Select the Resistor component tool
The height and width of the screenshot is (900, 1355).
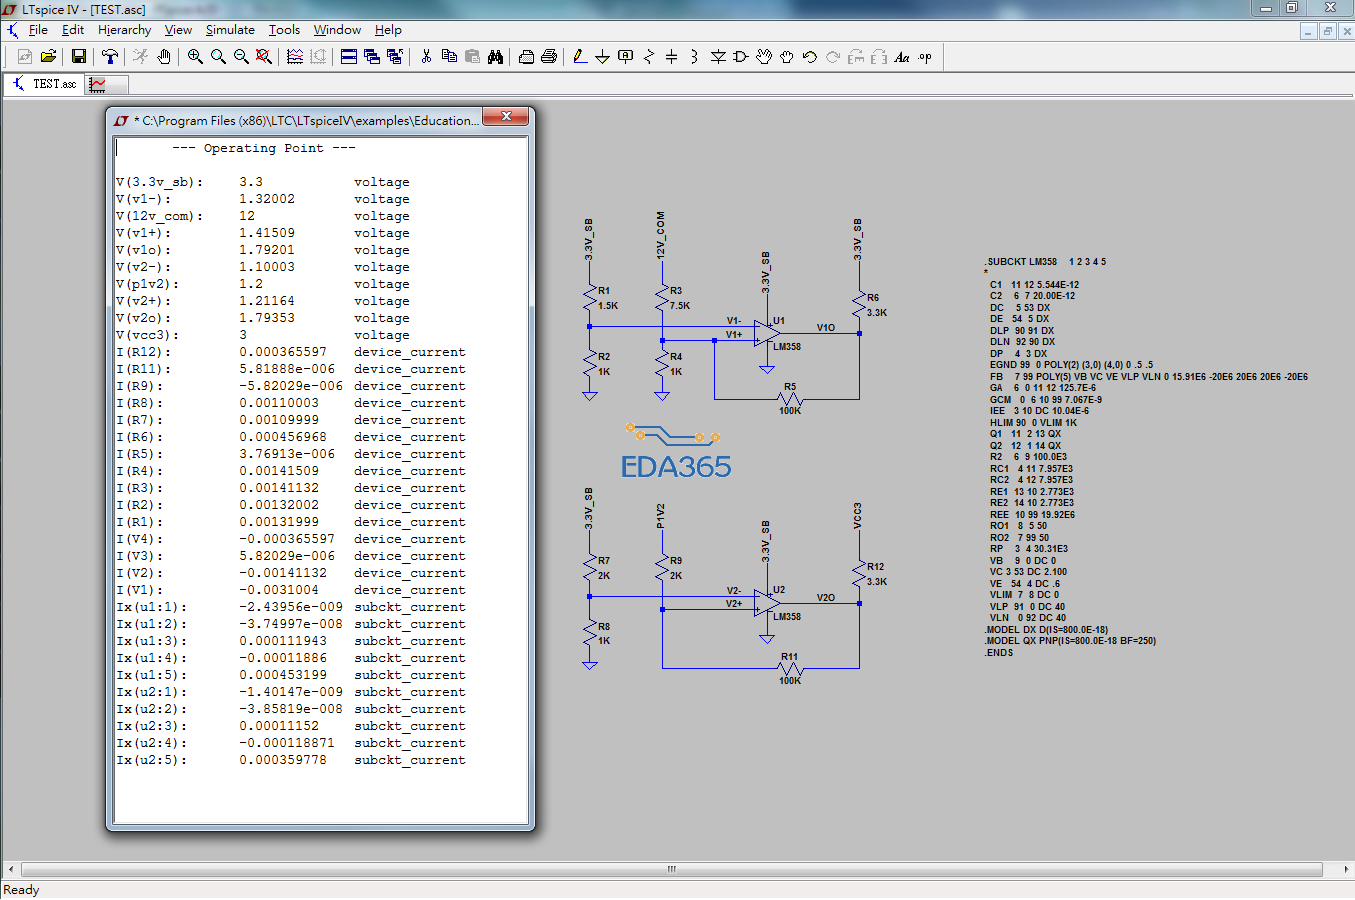click(x=649, y=57)
